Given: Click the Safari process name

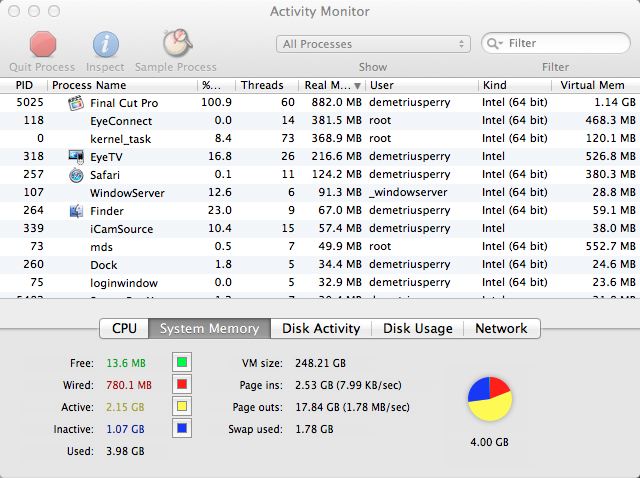Looking at the screenshot, I should pyautogui.click(x=105, y=175).
